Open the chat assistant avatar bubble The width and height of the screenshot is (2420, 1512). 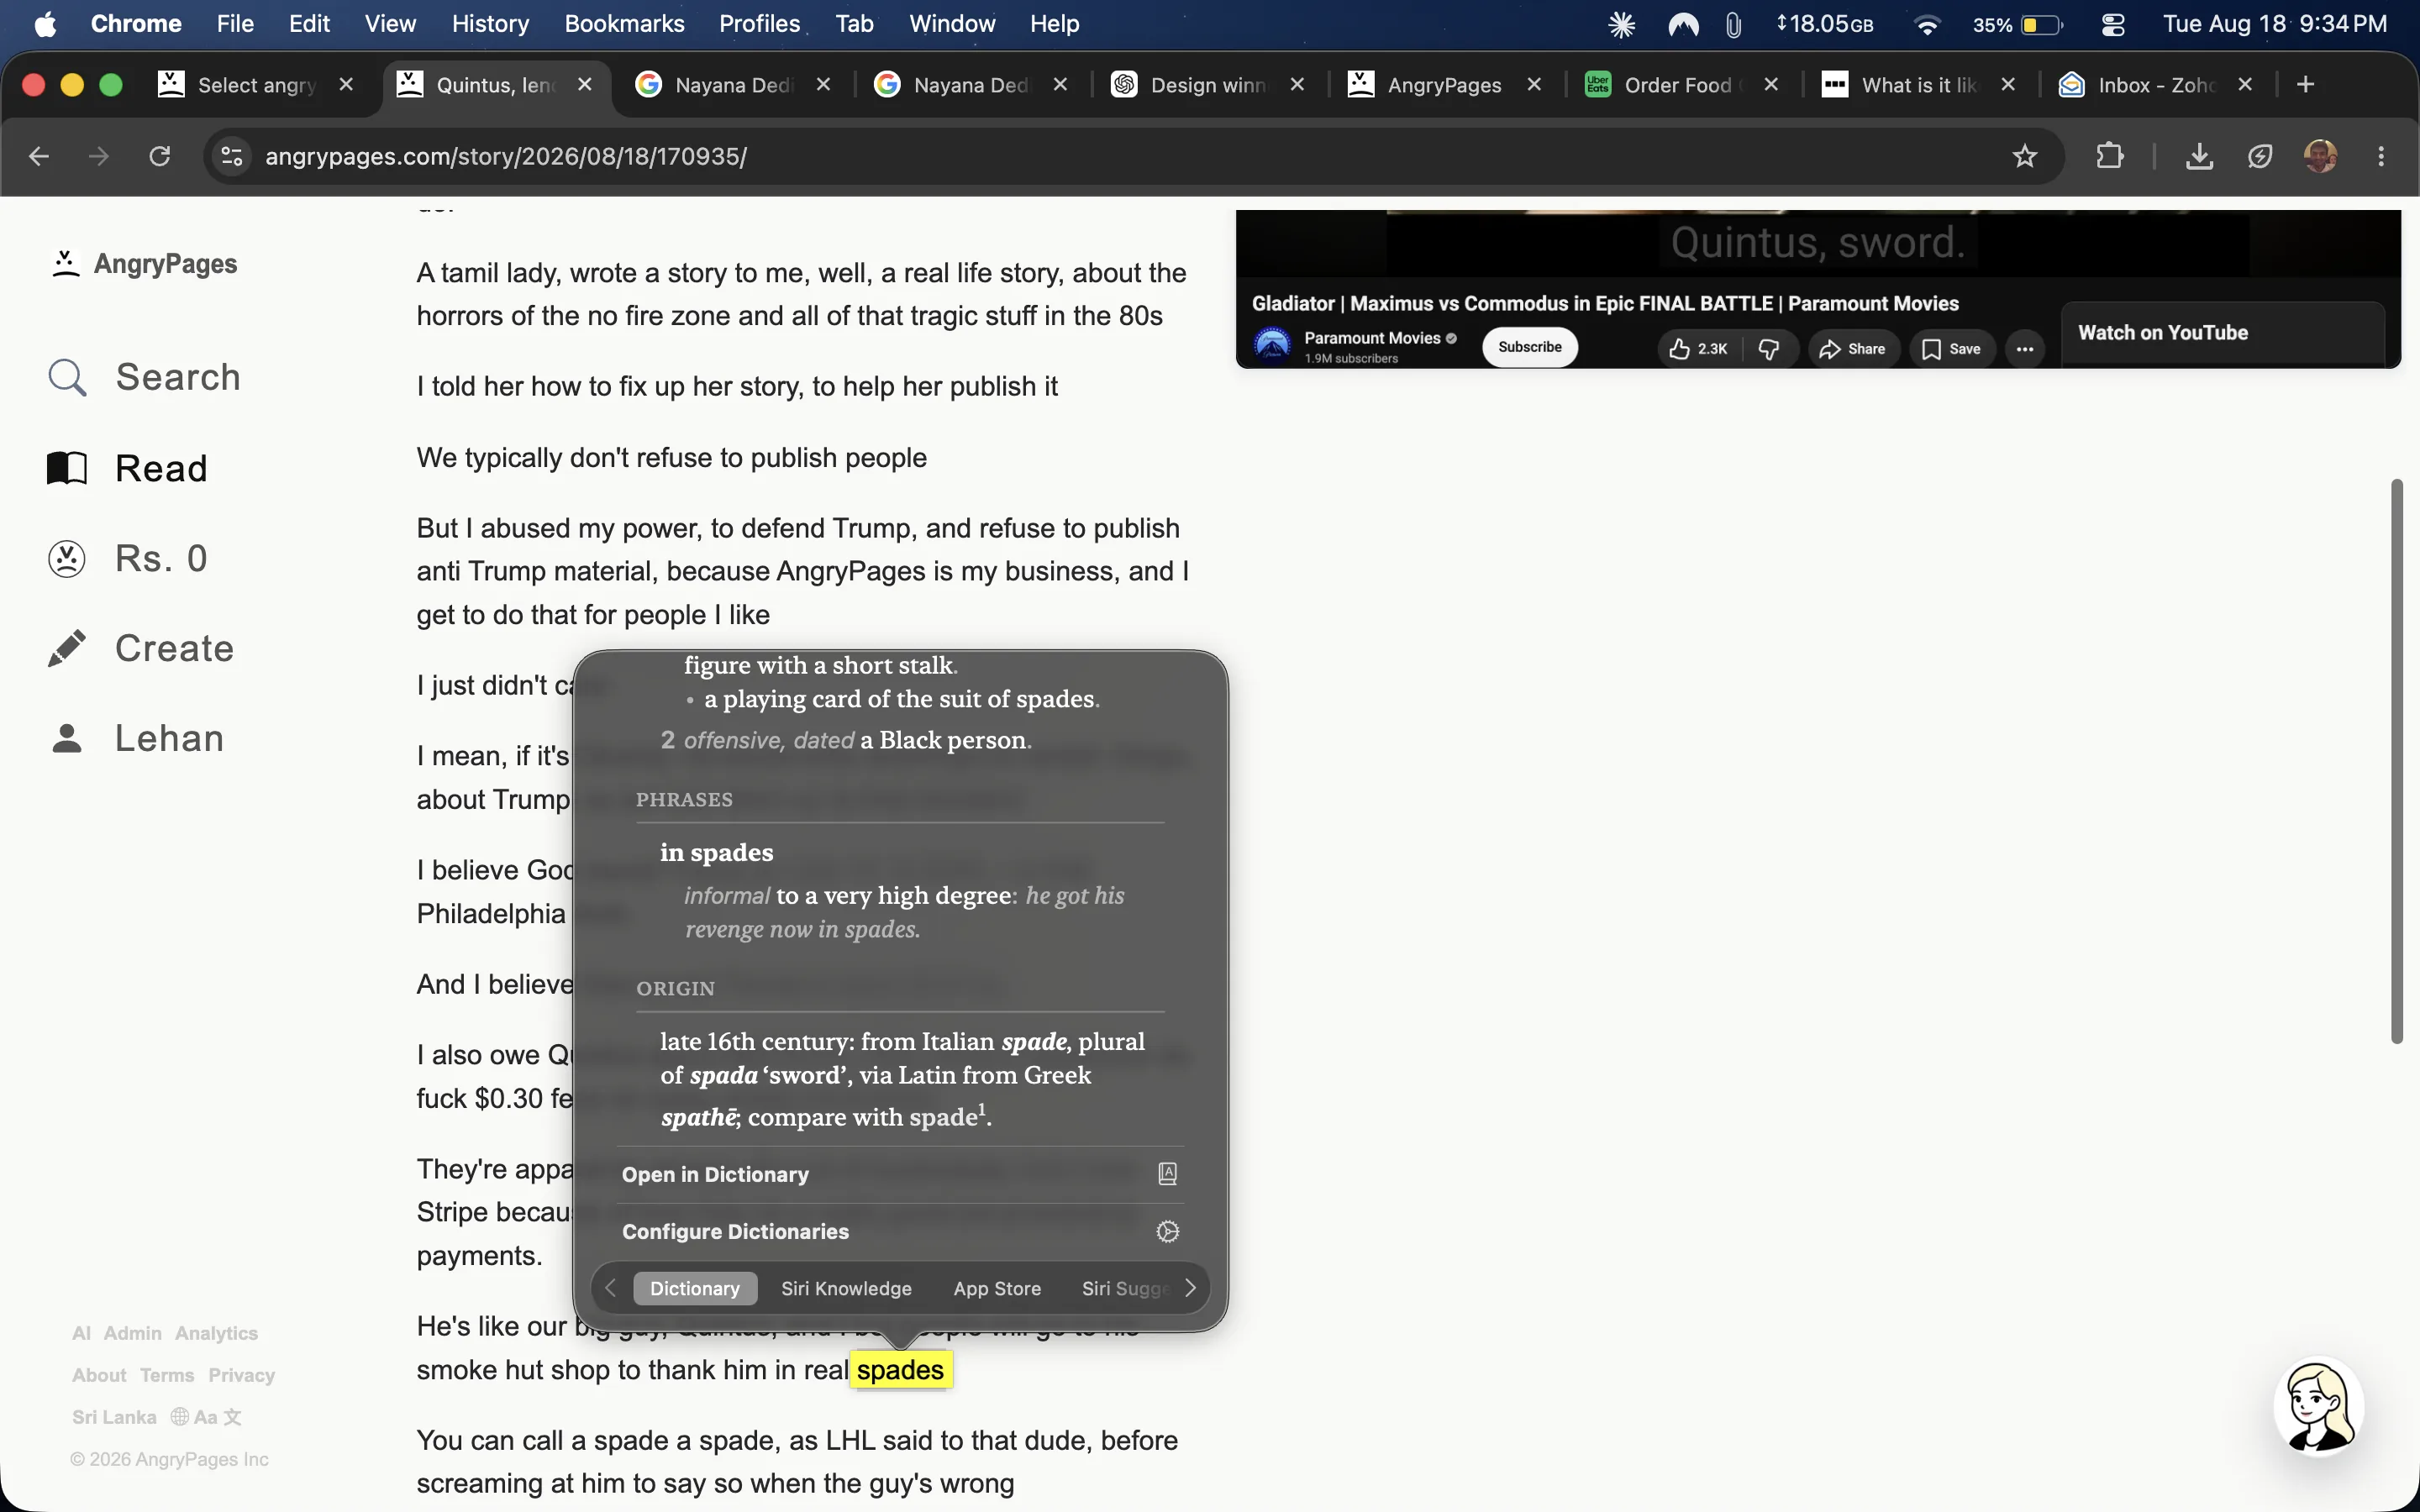[x=2318, y=1405]
